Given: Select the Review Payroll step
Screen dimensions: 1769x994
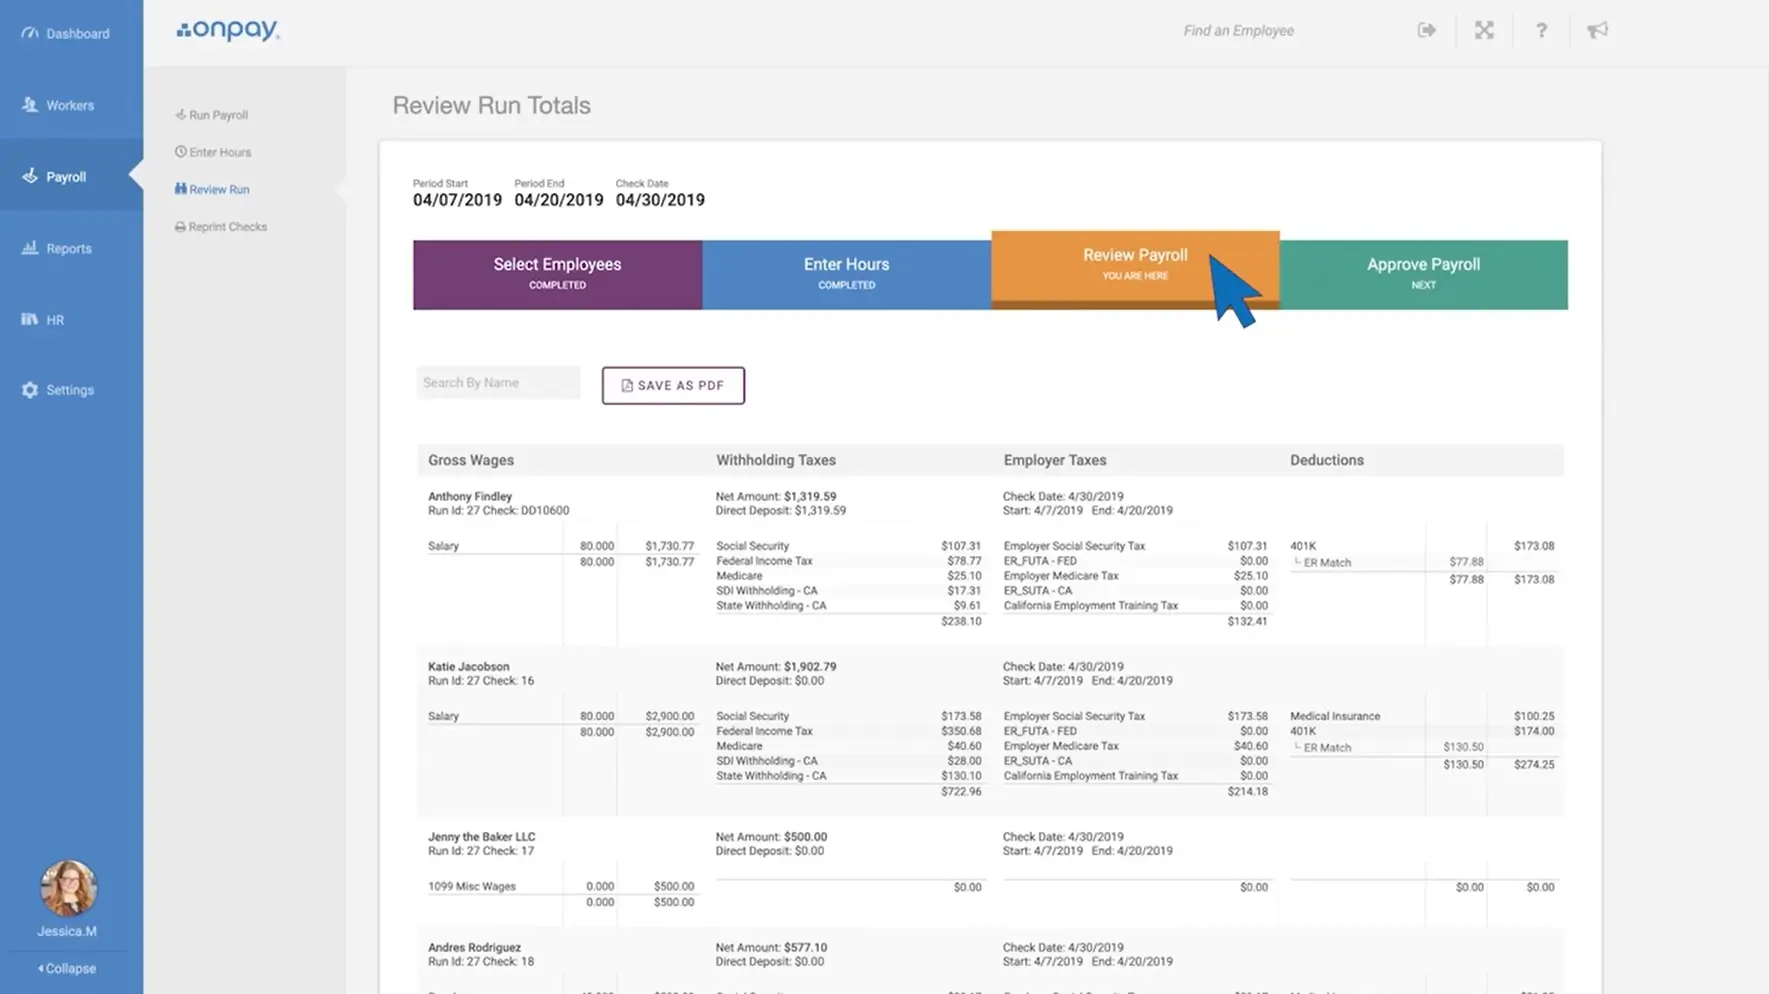Looking at the screenshot, I should click(1135, 269).
